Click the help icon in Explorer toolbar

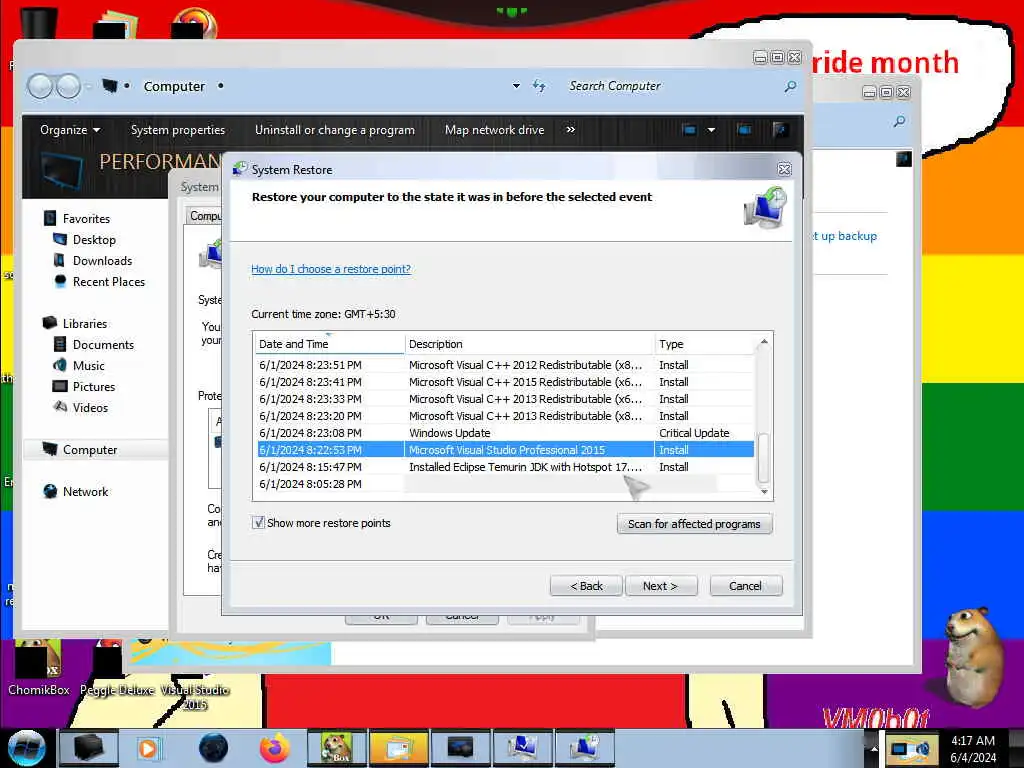click(780, 130)
